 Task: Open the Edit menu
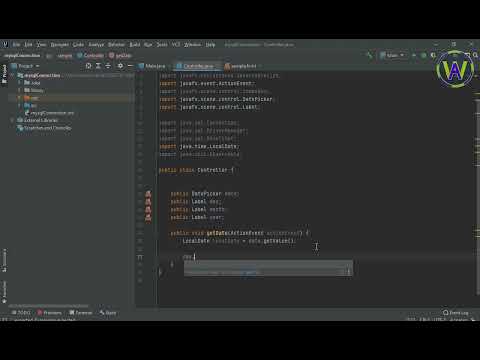28,44
